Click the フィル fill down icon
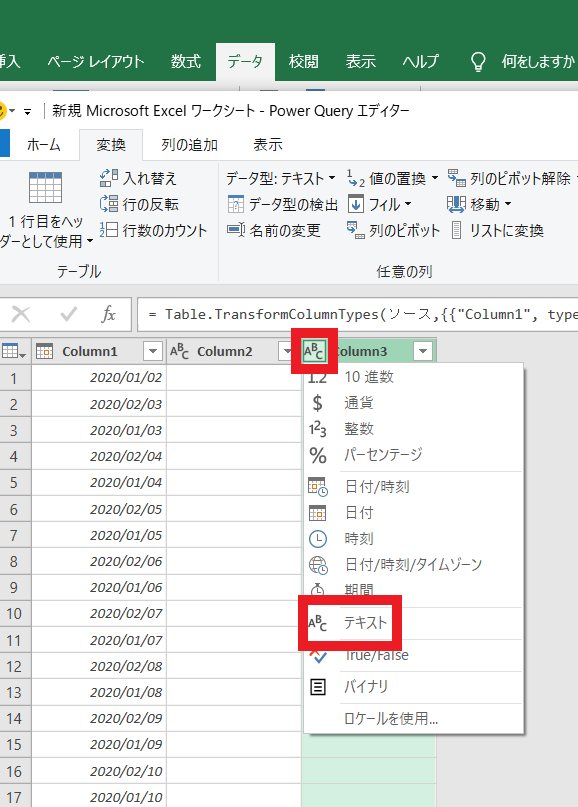The height and width of the screenshot is (807, 578). [356, 204]
